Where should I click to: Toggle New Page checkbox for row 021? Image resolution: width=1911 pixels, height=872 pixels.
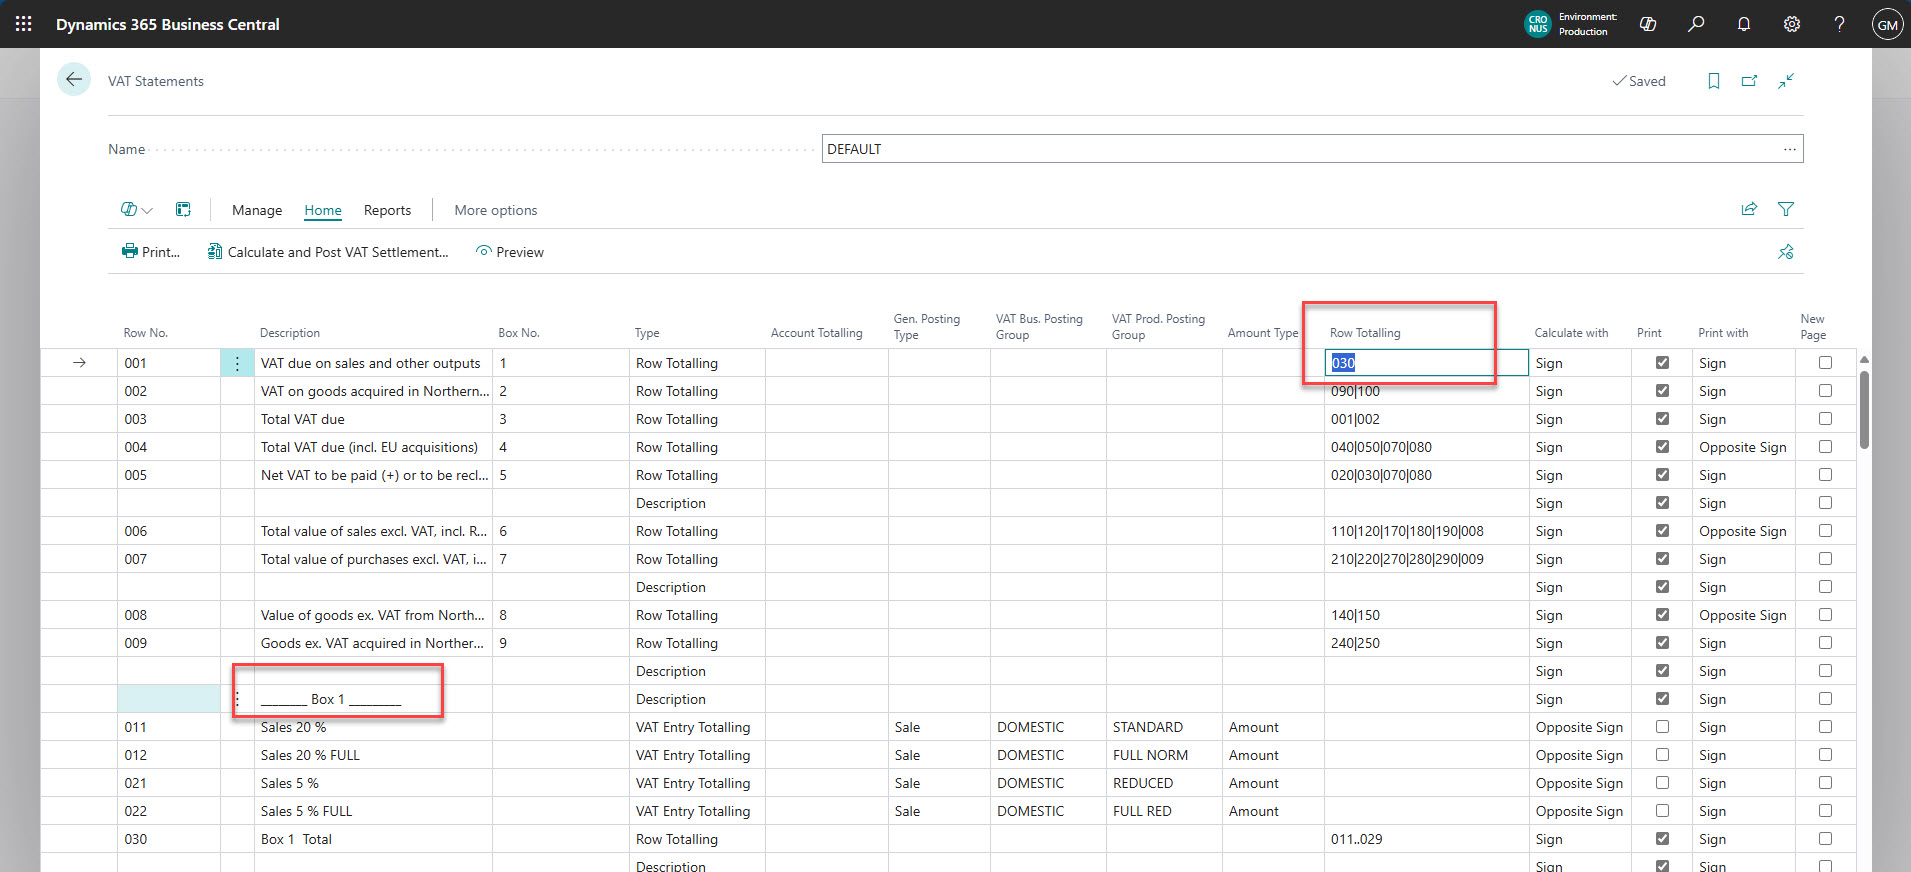pyautogui.click(x=1825, y=783)
